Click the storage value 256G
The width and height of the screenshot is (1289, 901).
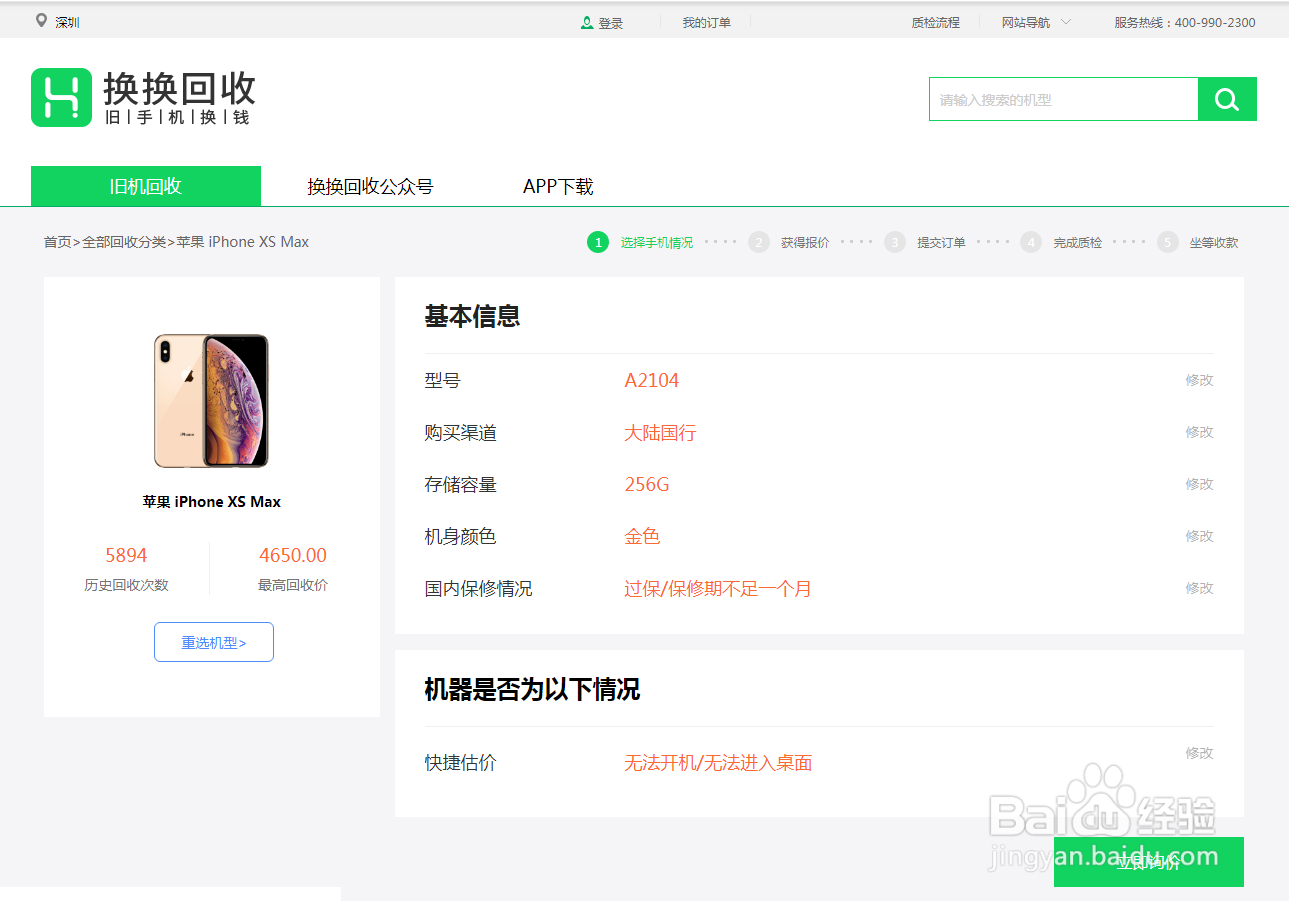click(x=647, y=485)
